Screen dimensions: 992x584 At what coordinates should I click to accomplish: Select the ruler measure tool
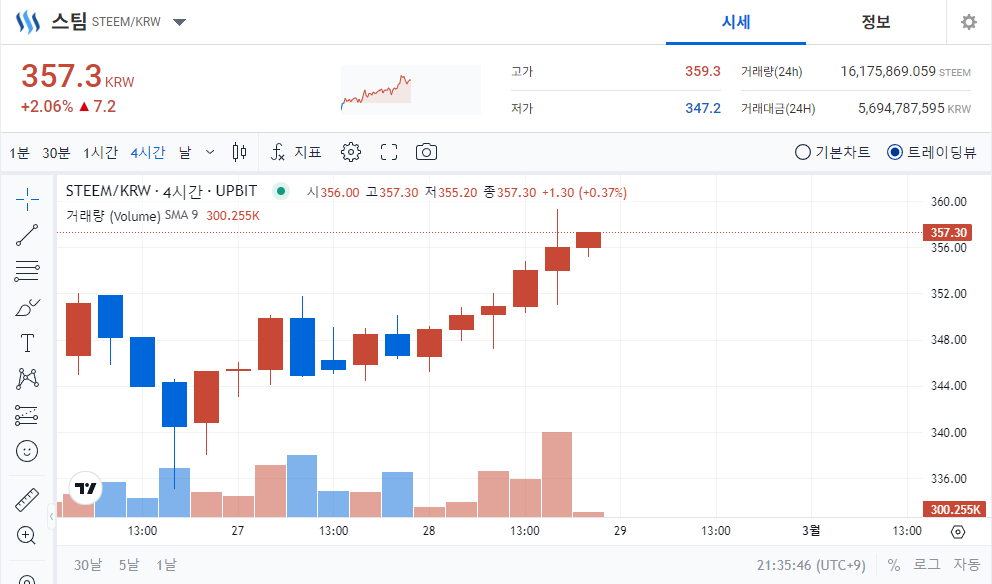point(27,500)
